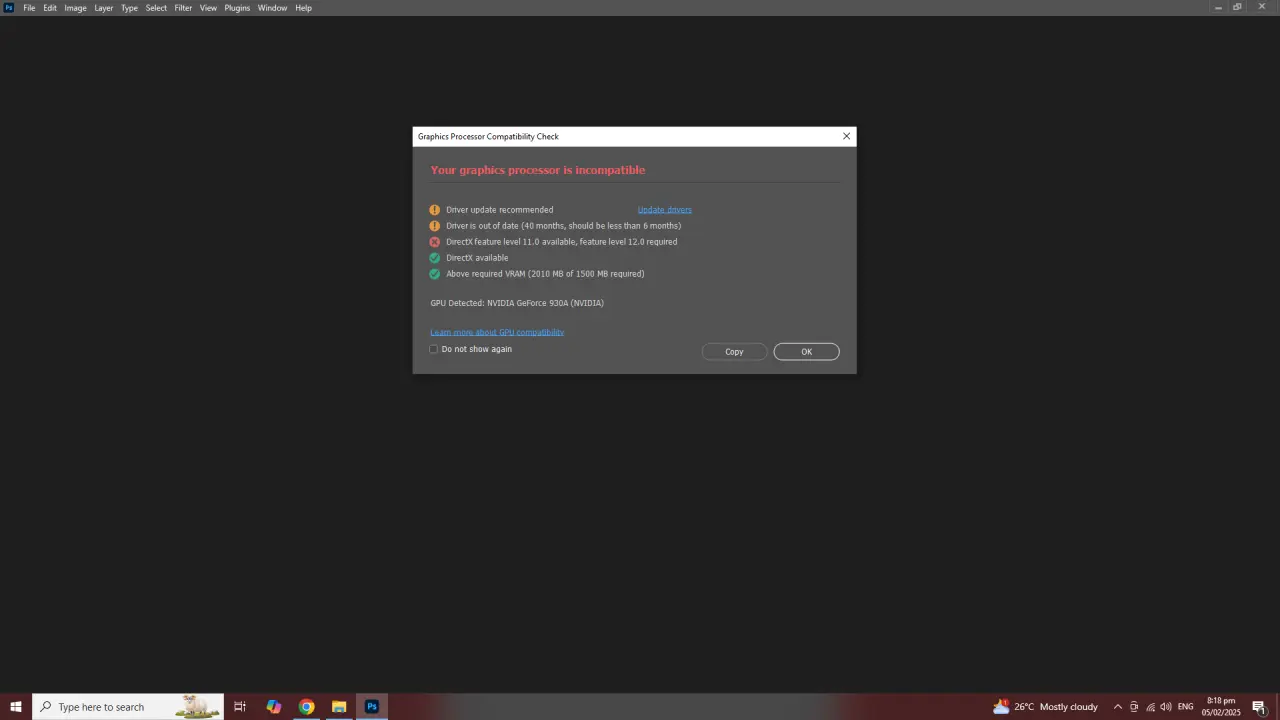This screenshot has height=720, width=1280.
Task: Open Task View on the taskbar
Action: 240,707
